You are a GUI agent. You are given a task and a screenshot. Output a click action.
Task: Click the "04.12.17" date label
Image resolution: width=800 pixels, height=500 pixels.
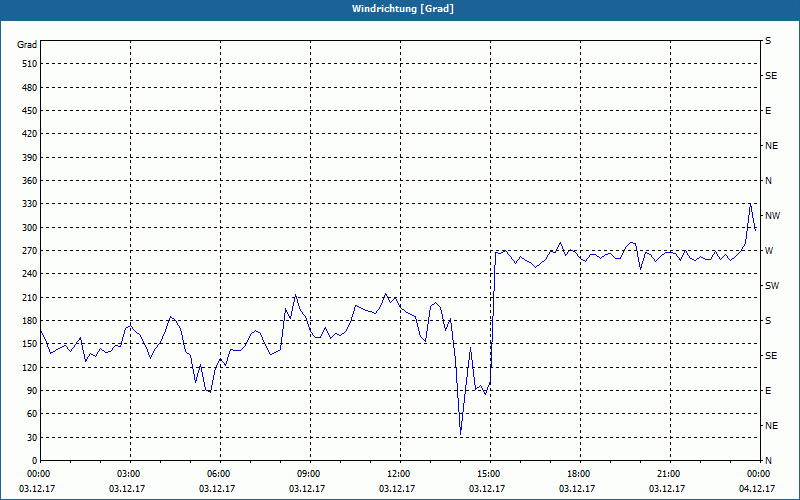tap(757, 488)
